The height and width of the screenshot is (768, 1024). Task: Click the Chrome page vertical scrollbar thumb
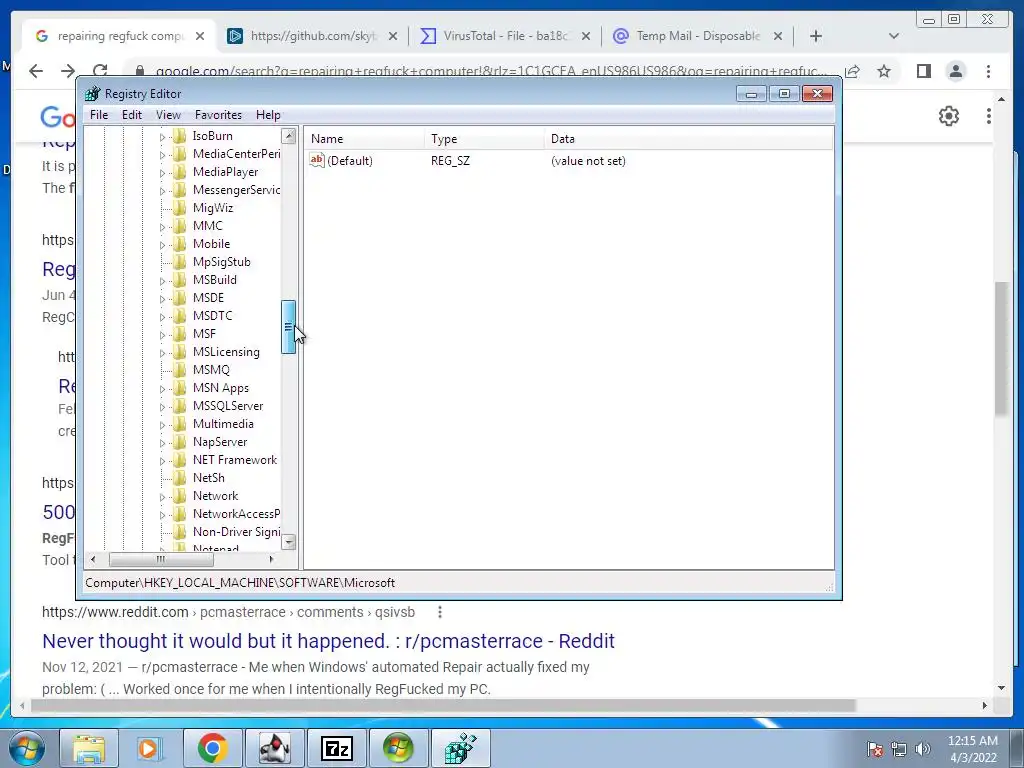coord(1001,348)
